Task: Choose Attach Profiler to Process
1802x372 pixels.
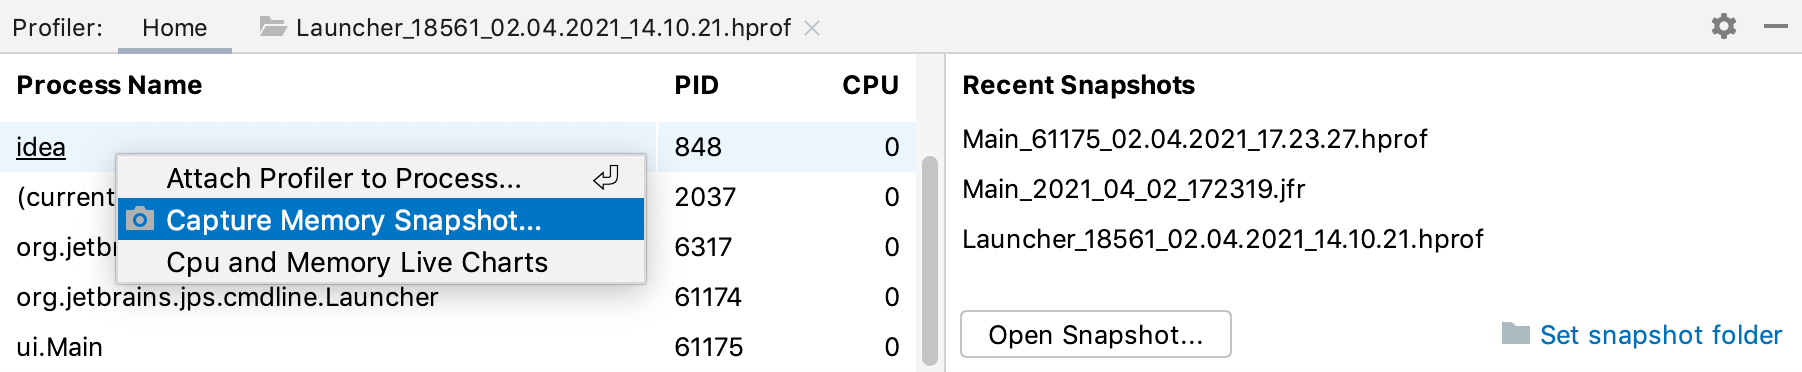Action: click(x=381, y=178)
